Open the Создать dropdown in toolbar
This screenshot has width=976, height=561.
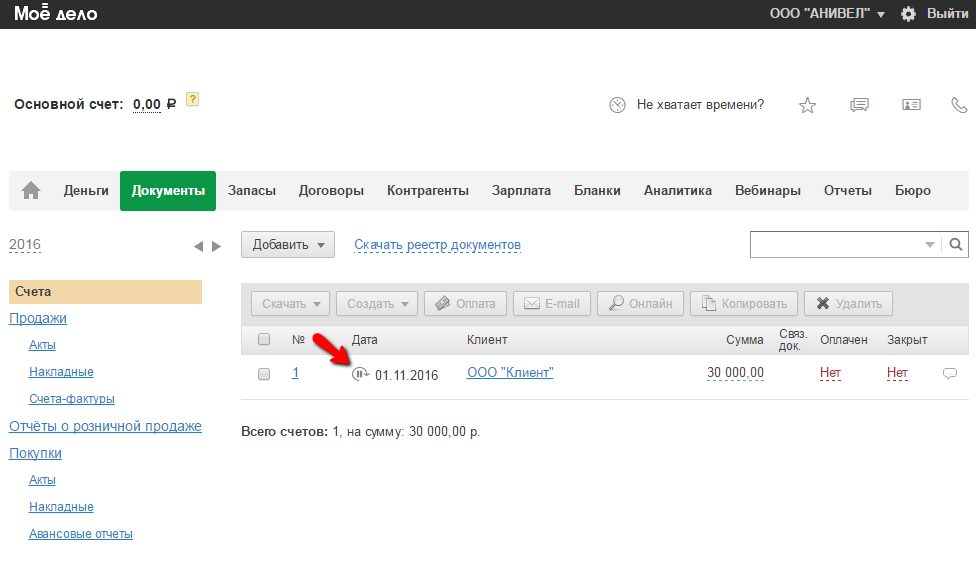(377, 304)
